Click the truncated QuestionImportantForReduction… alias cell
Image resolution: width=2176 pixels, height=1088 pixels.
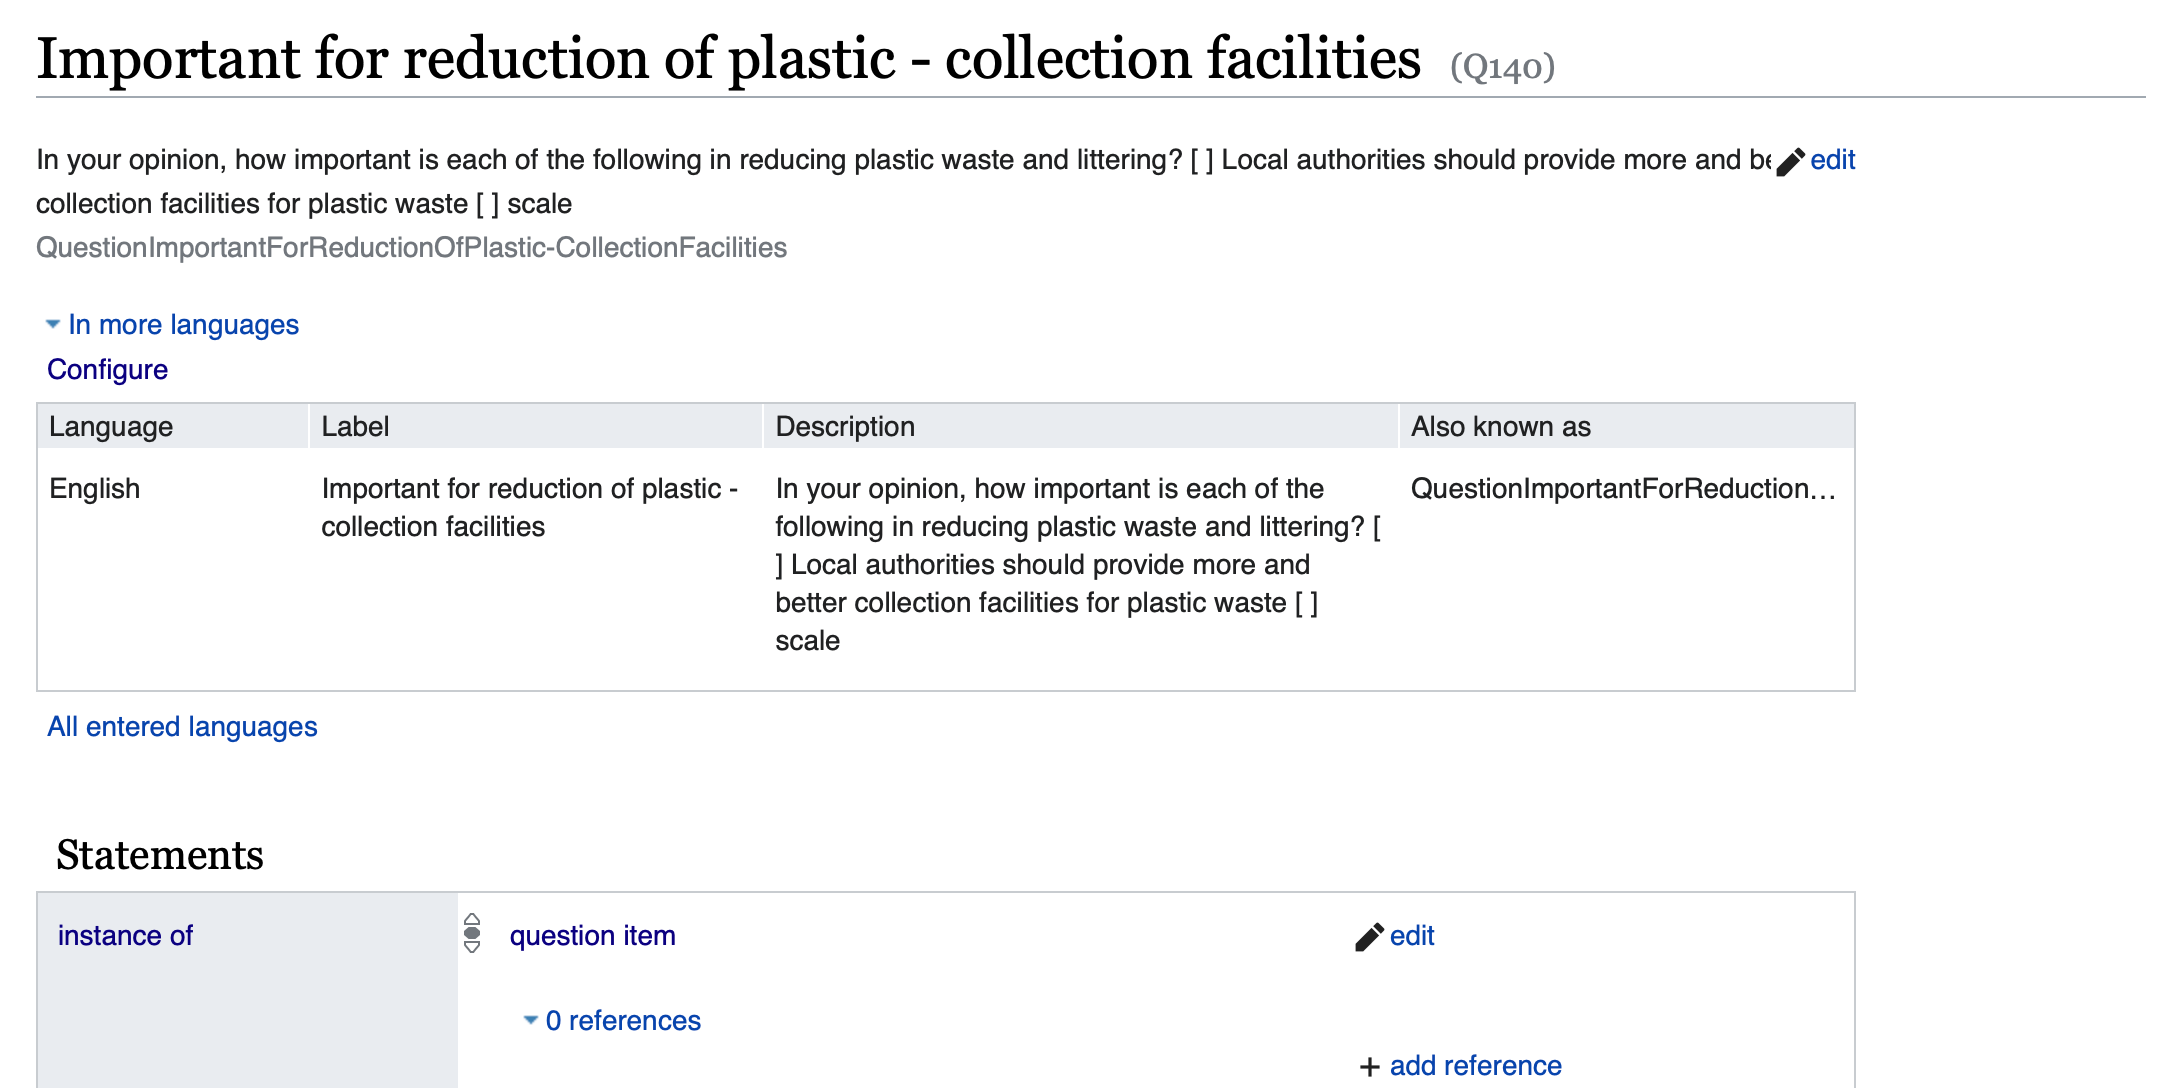[x=1622, y=489]
